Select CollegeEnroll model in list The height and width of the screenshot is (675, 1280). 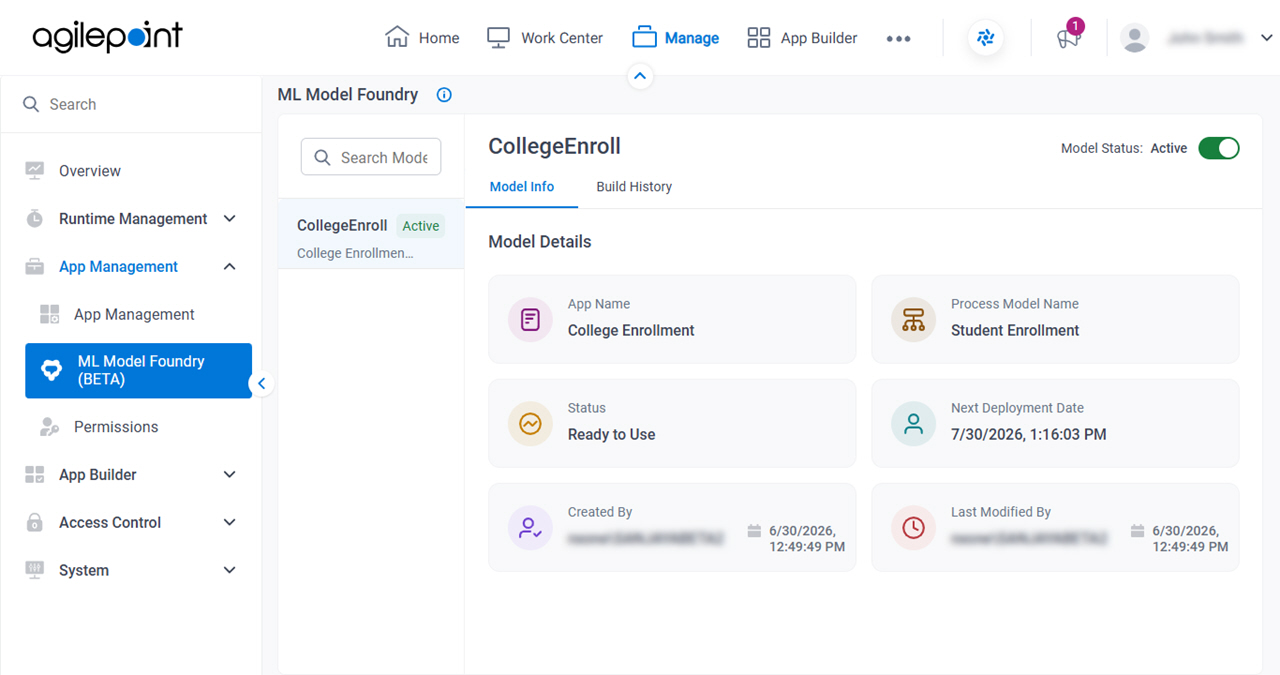tap(371, 234)
